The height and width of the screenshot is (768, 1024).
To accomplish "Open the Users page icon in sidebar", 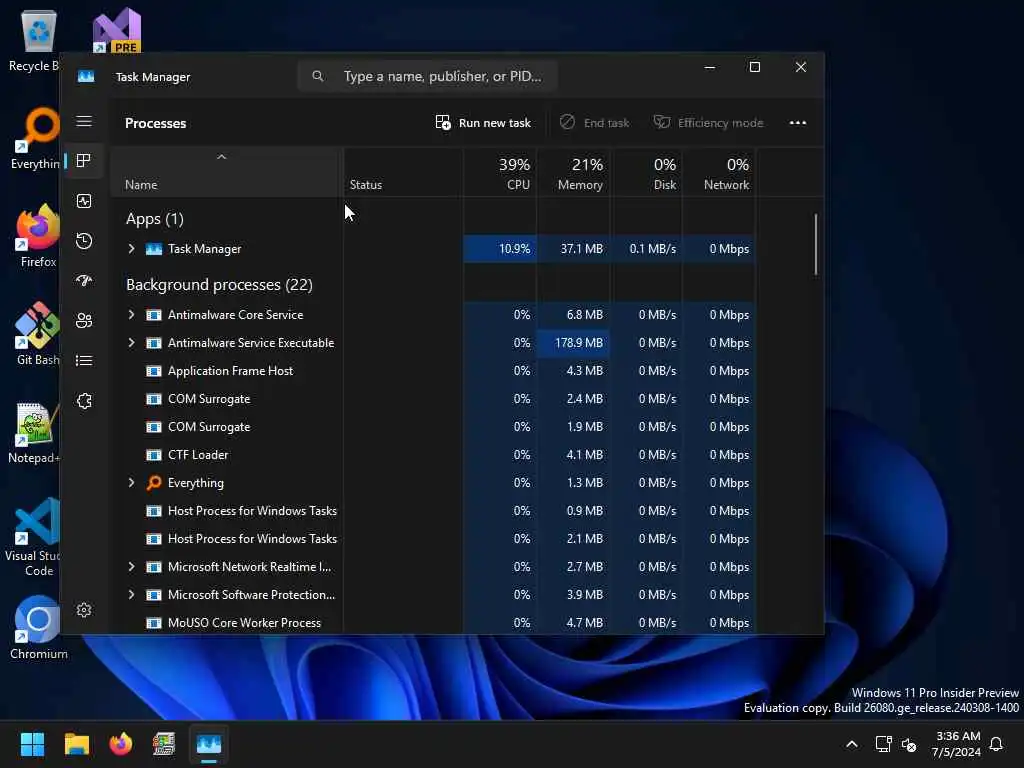I will 84,321.
